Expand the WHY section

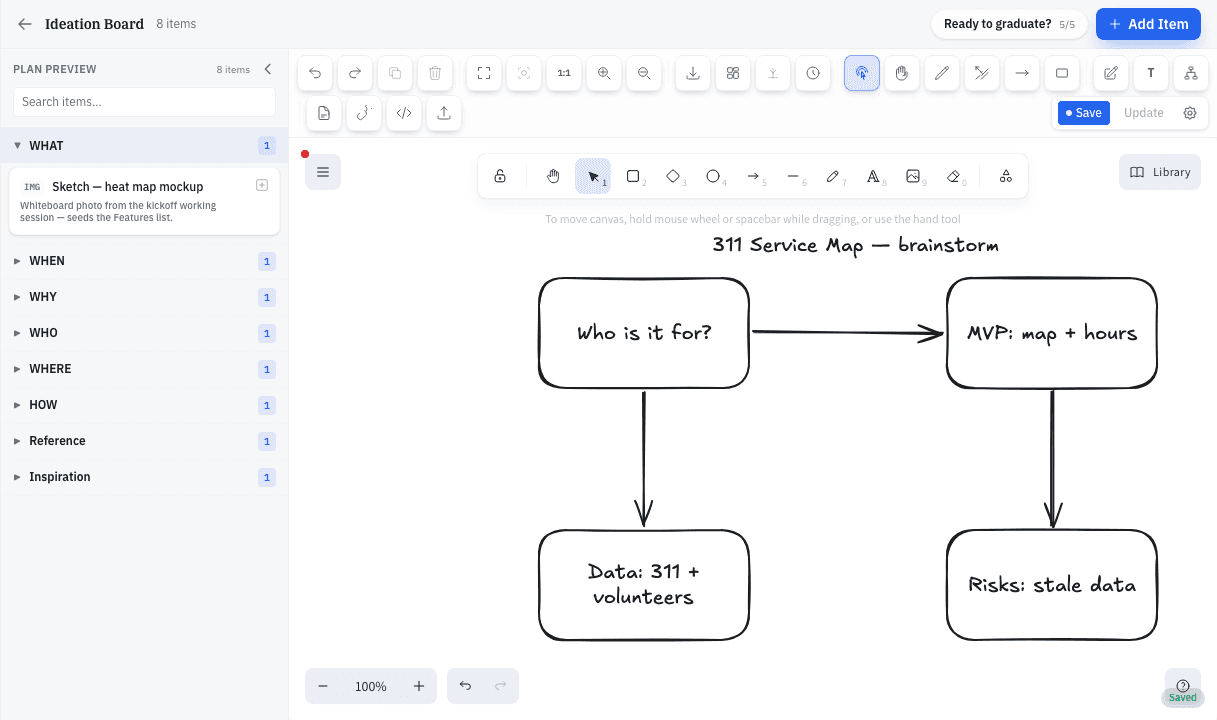pos(144,297)
